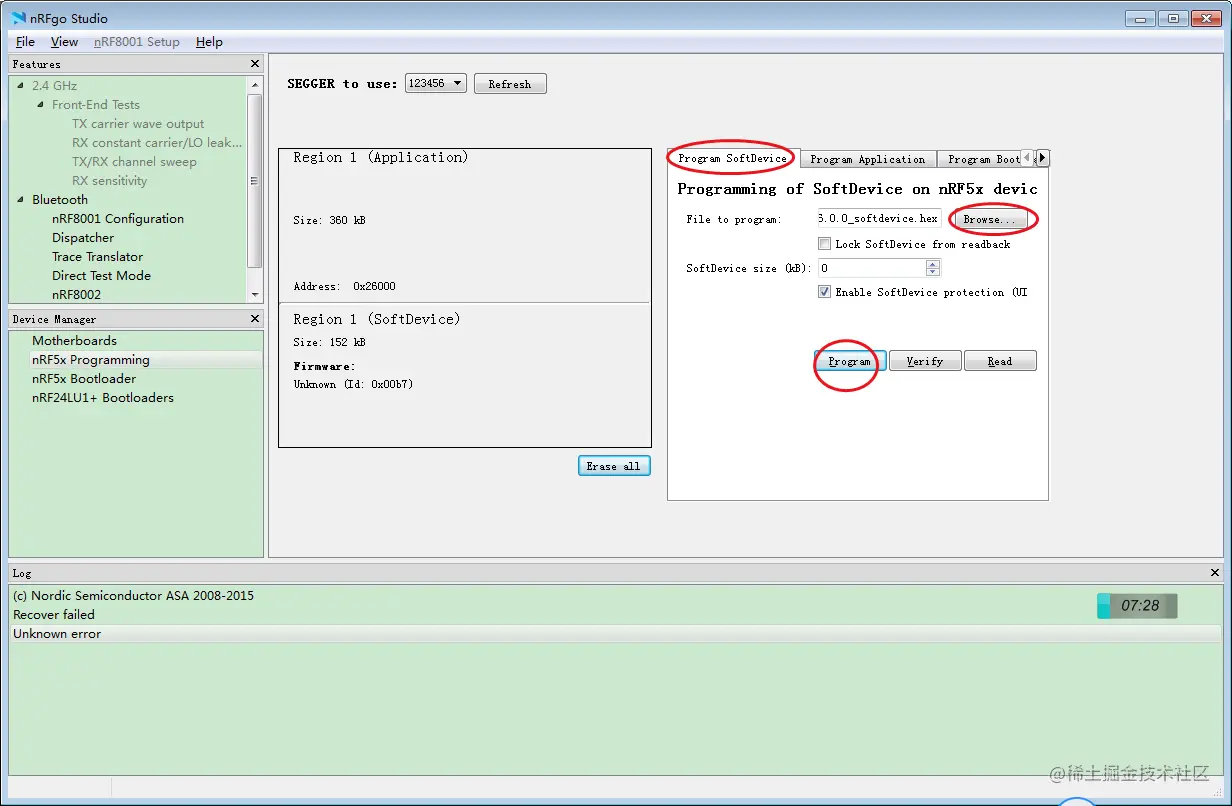The width and height of the screenshot is (1232, 806).
Task: Collapse the 2.4 GHz tree node
Action: click(x=21, y=86)
